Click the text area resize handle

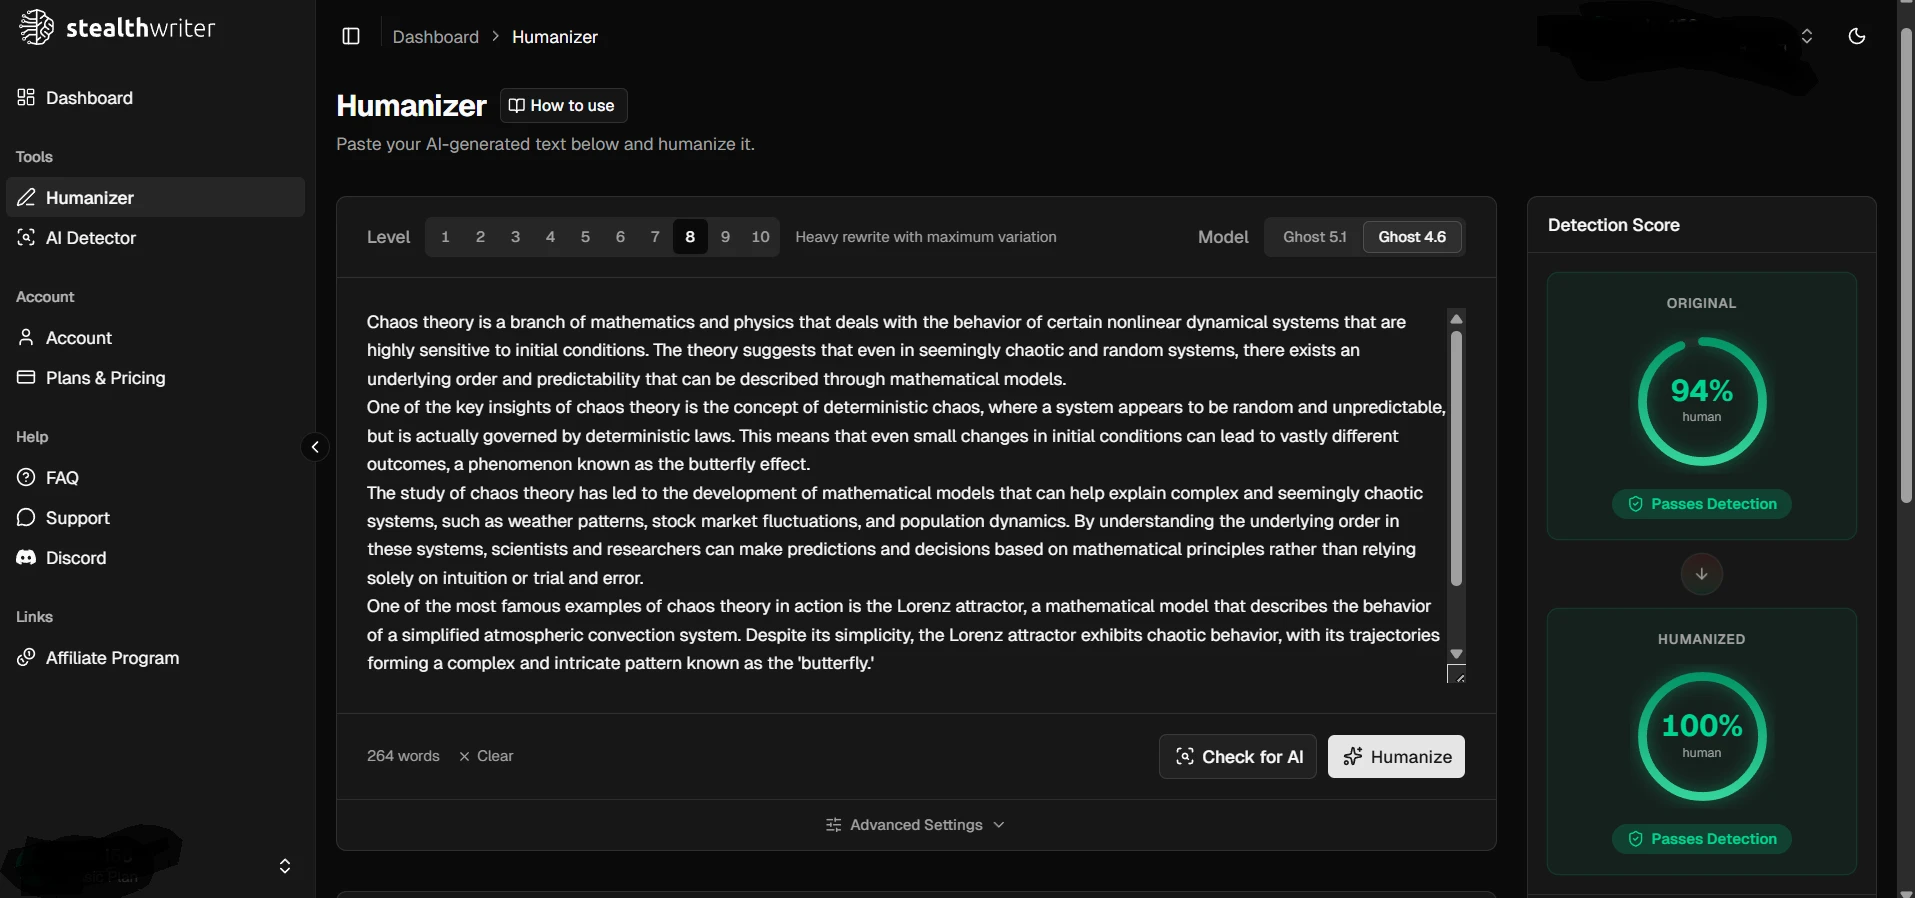click(x=1457, y=674)
